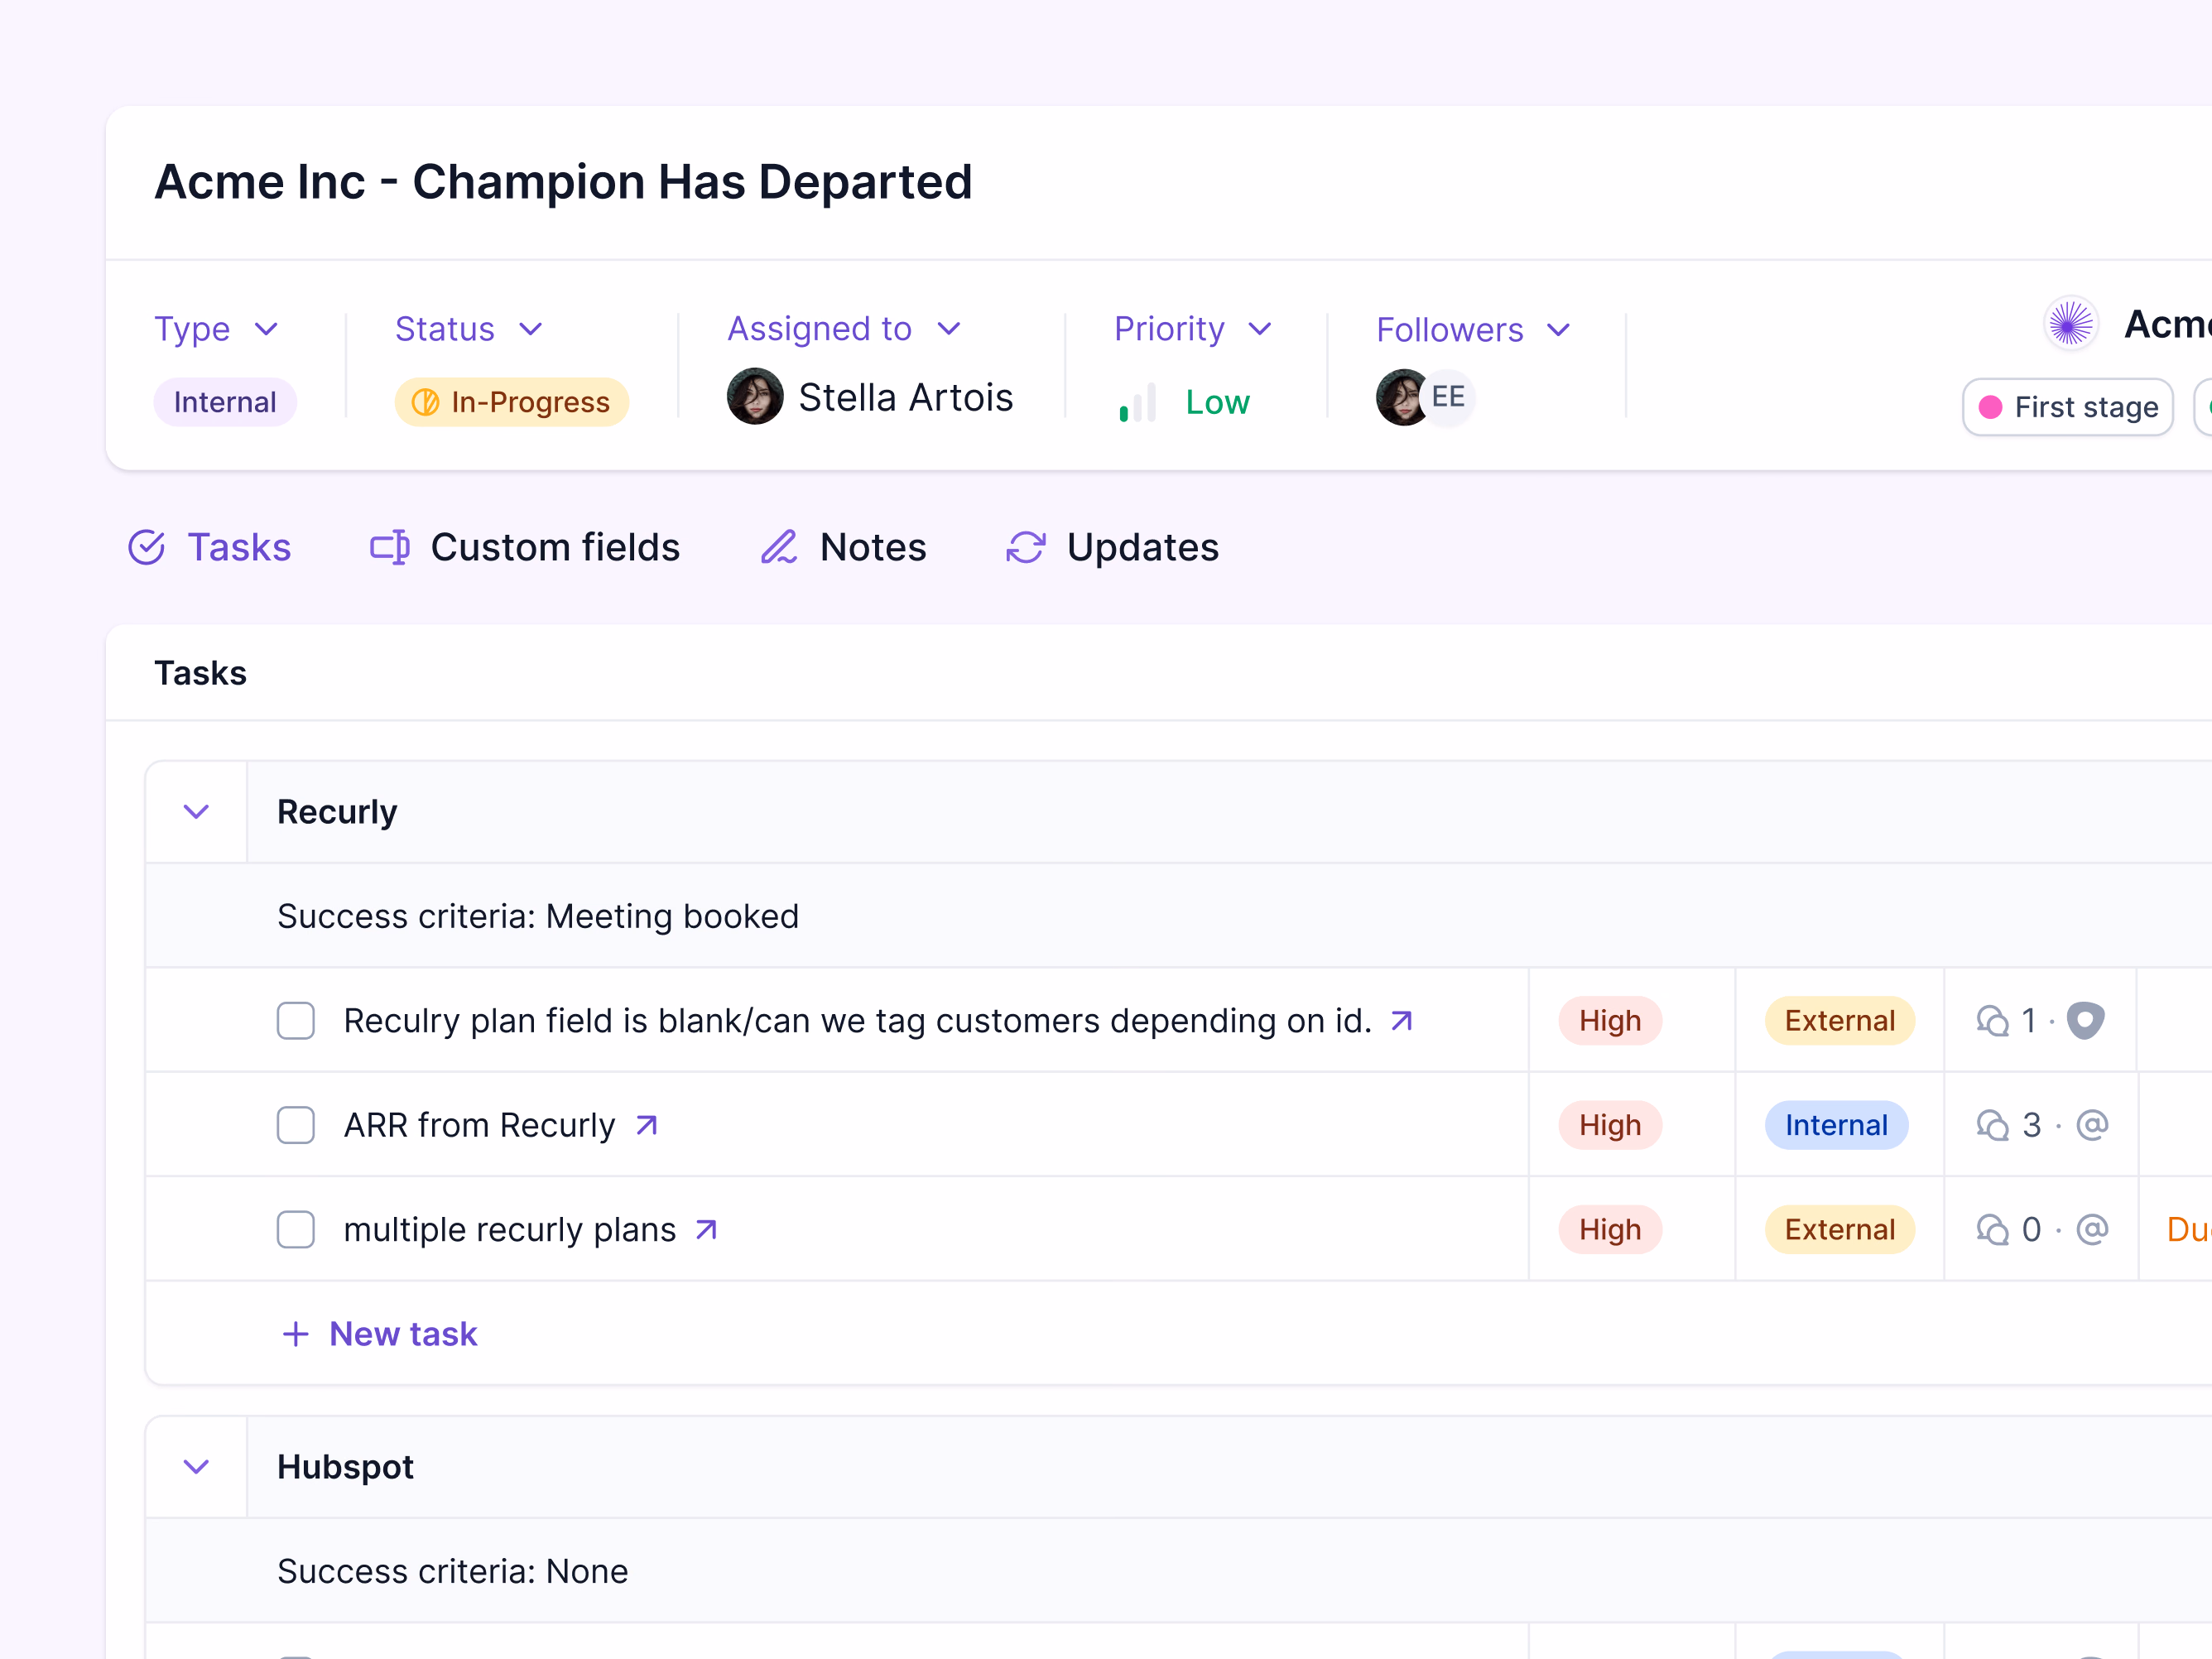Click the multiple recurly plans task title
The height and width of the screenshot is (1659, 2212).
pos(510,1229)
